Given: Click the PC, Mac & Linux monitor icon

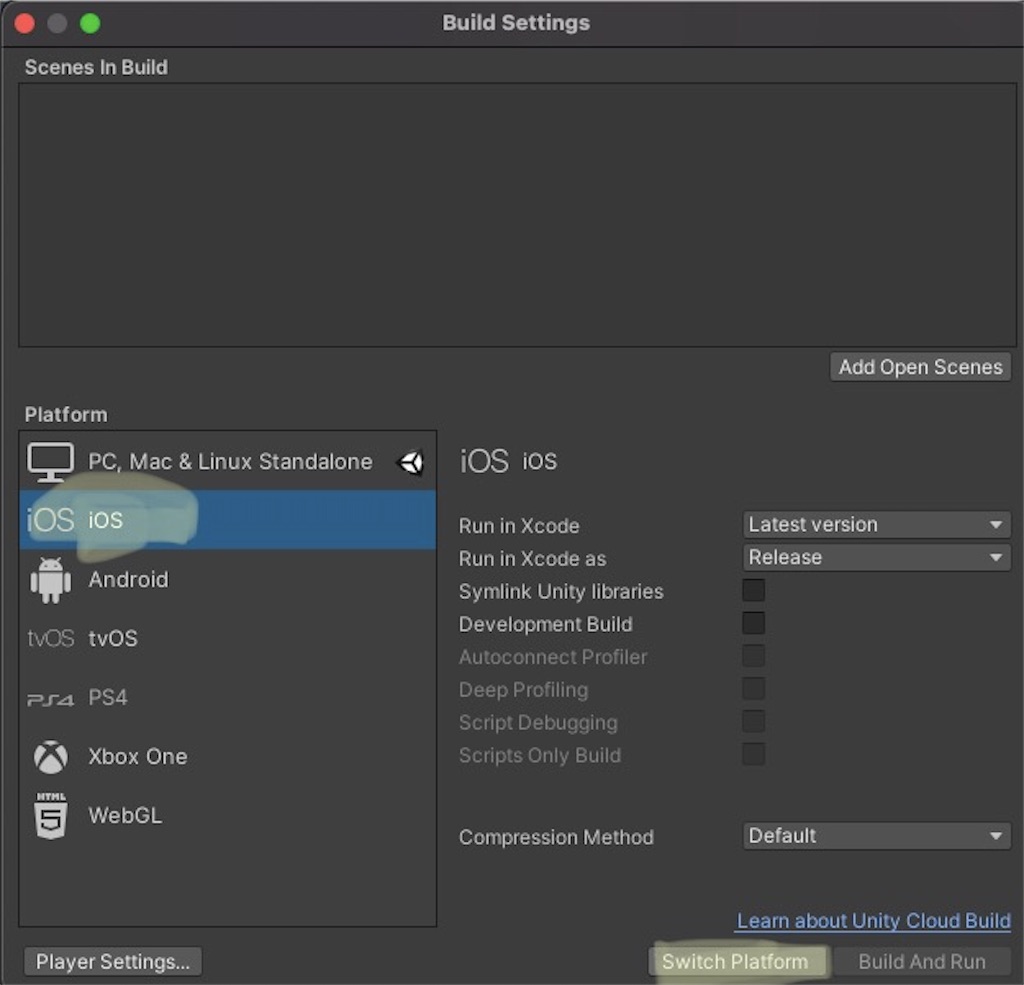Looking at the screenshot, I should tap(50, 462).
